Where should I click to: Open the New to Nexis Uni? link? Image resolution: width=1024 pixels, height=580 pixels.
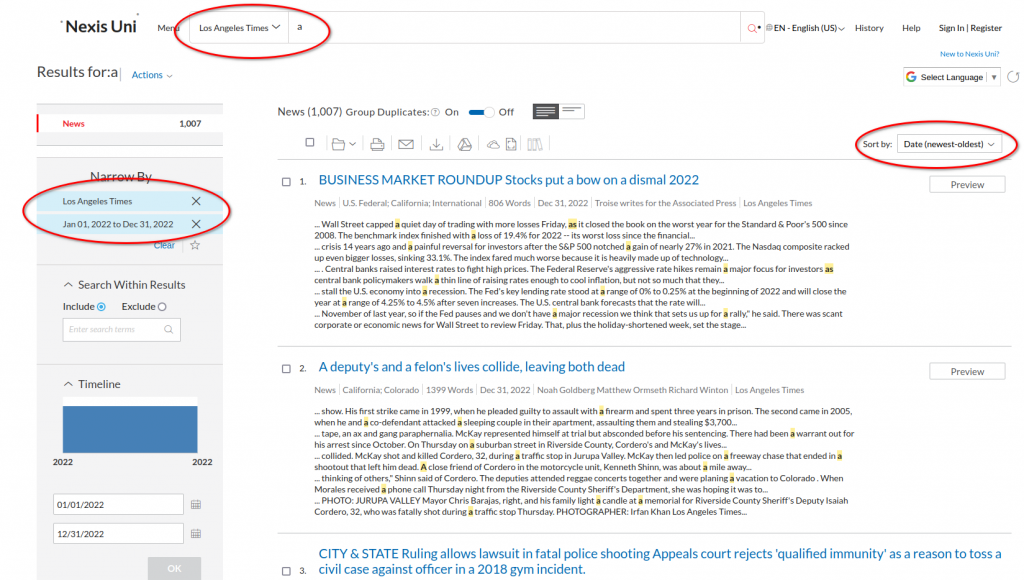coord(969,54)
